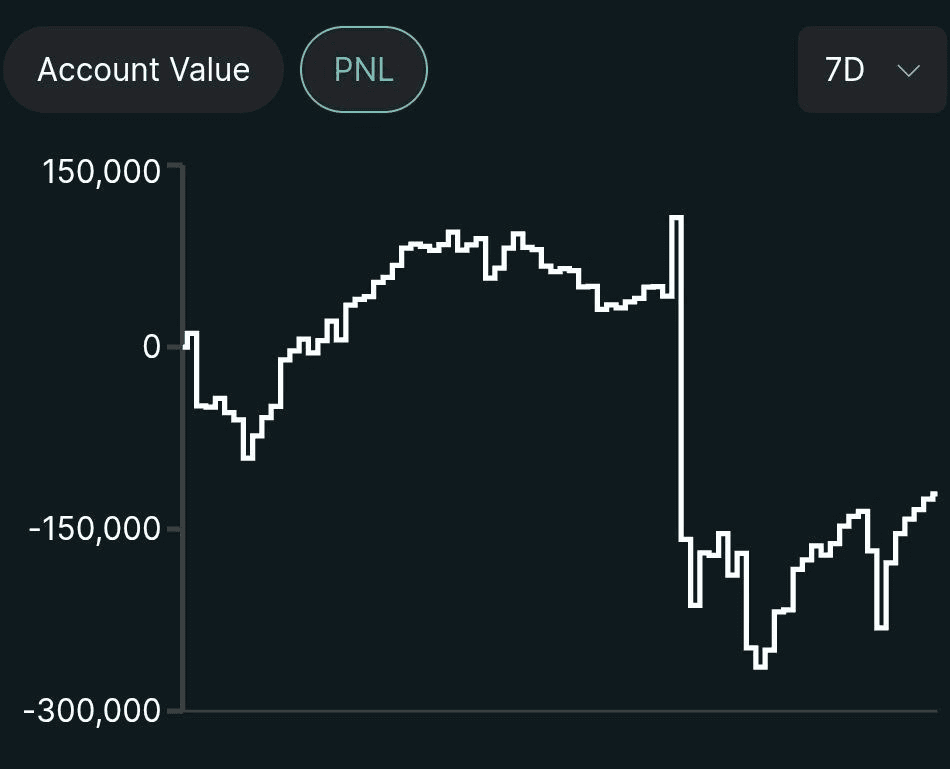Click the horizontal x-axis baseline
This screenshot has height=769, width=950.
560,711
